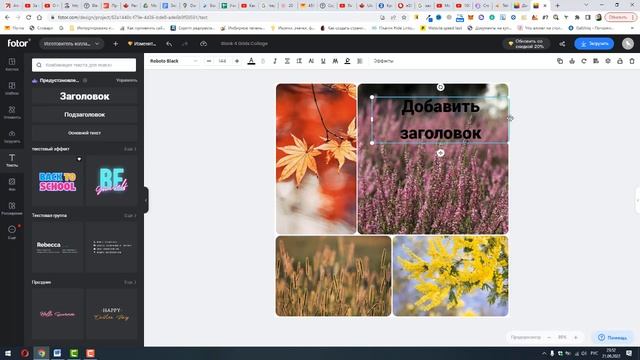Click the curved text icon
Screen dimensions: 640x360
coord(335,61)
